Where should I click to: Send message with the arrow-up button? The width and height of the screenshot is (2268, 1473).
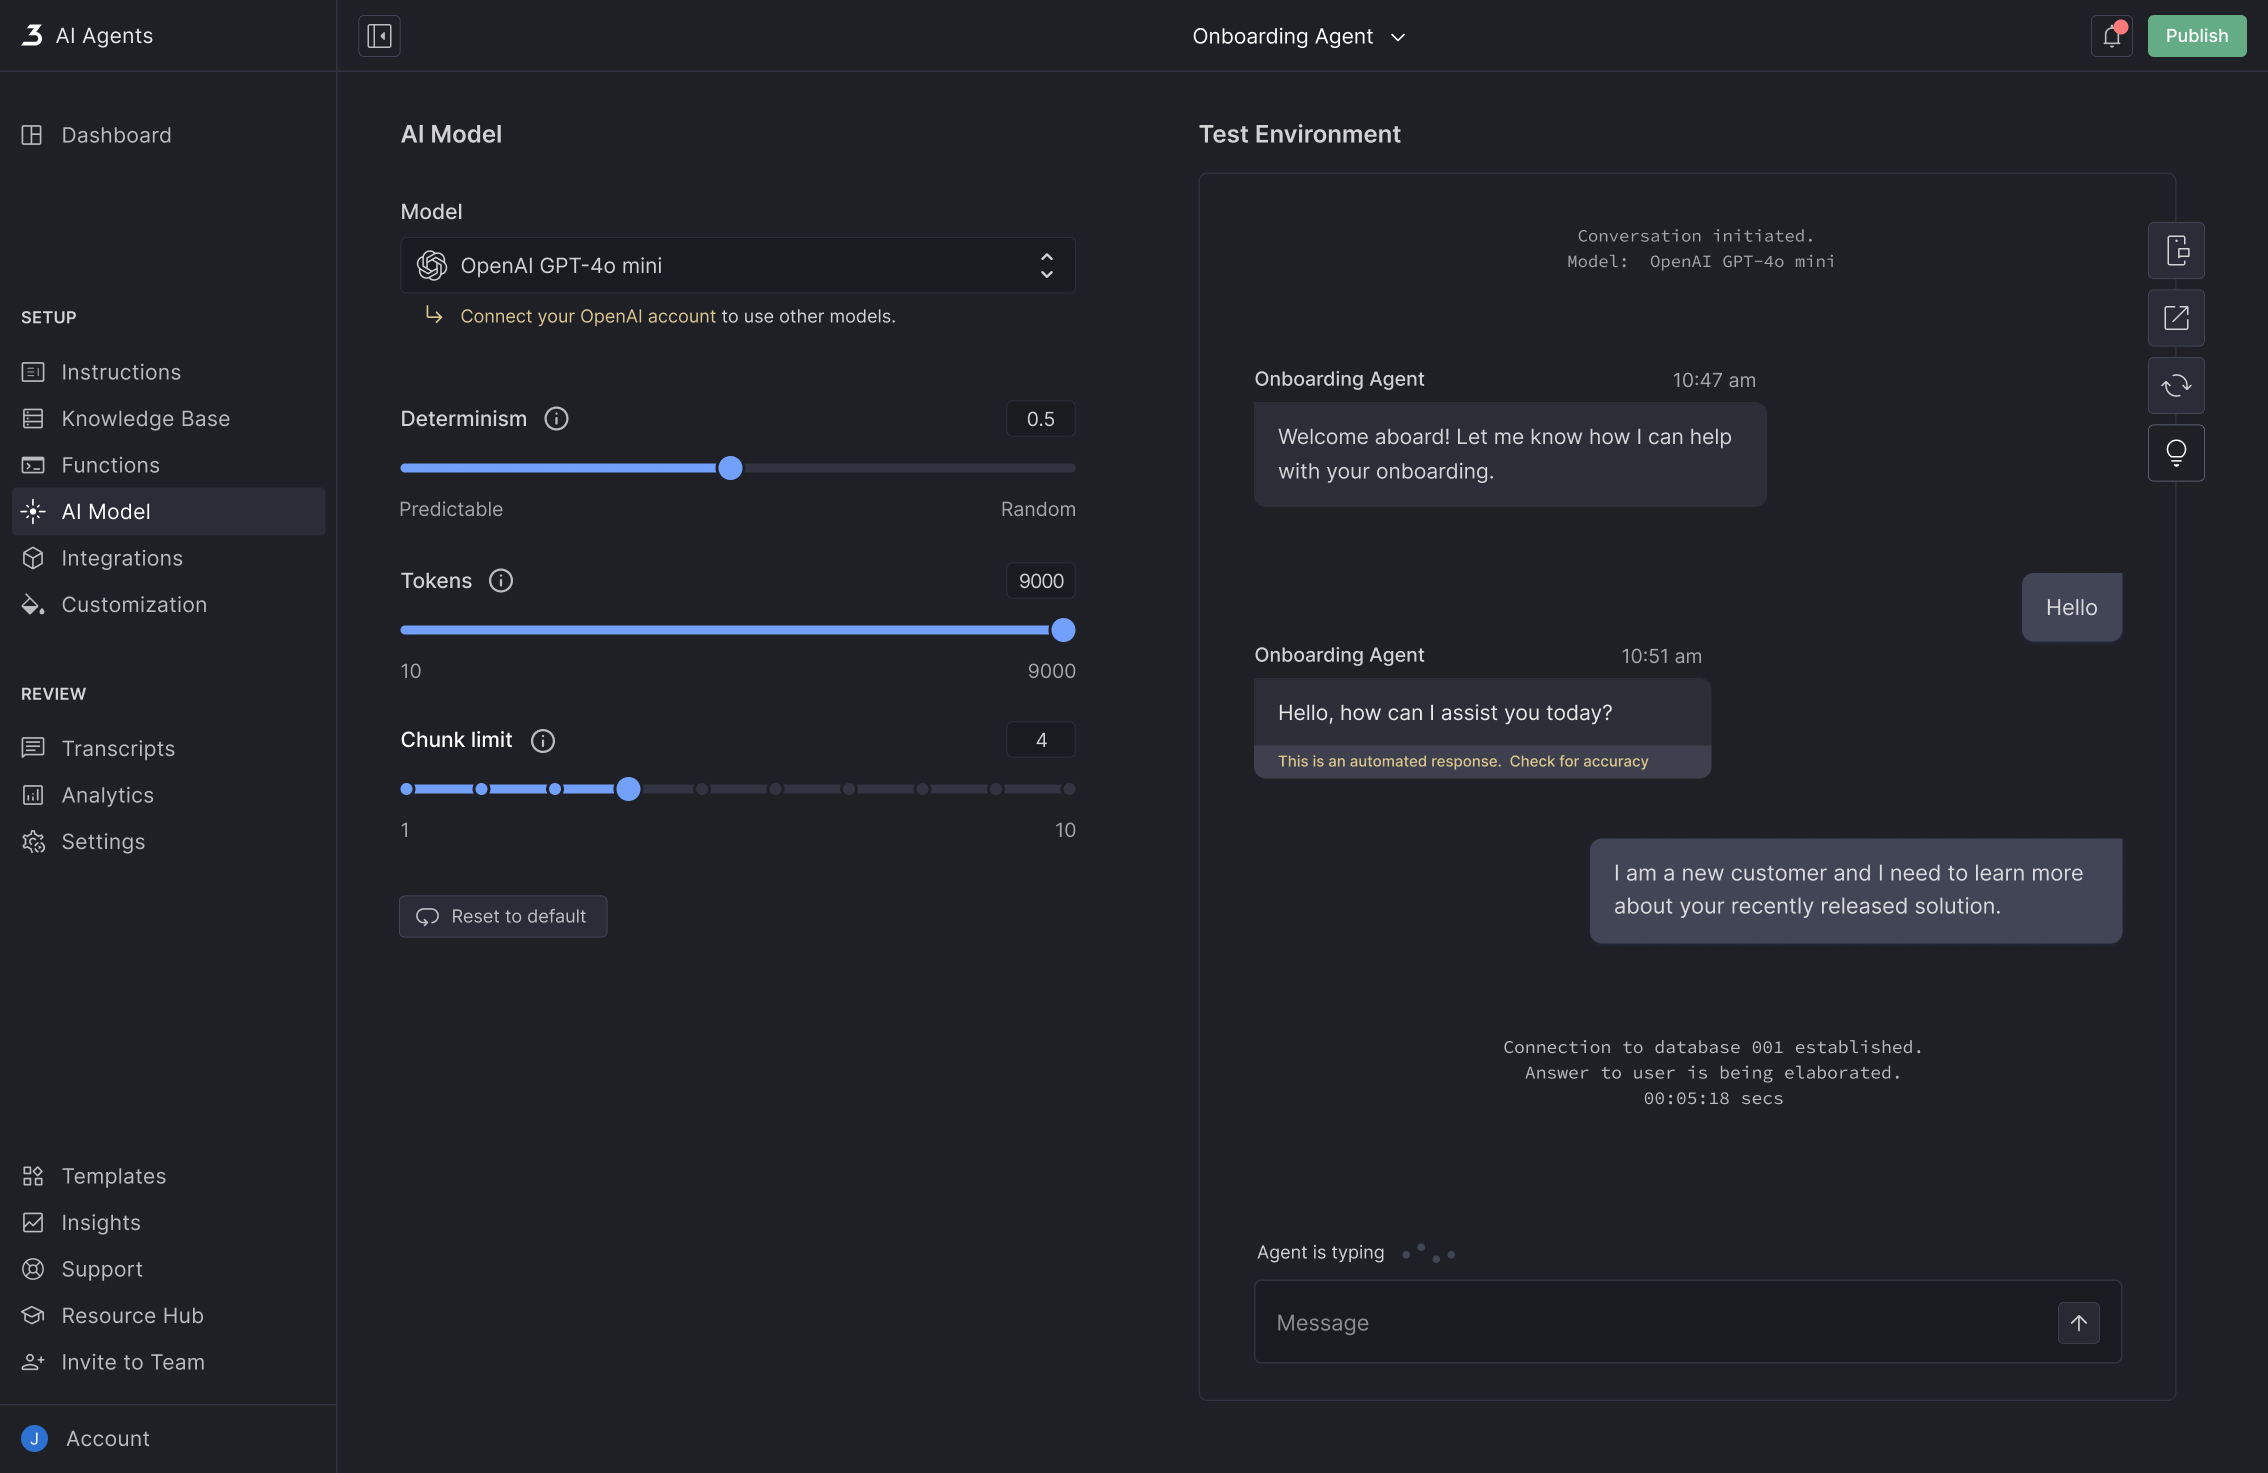click(x=2078, y=1323)
